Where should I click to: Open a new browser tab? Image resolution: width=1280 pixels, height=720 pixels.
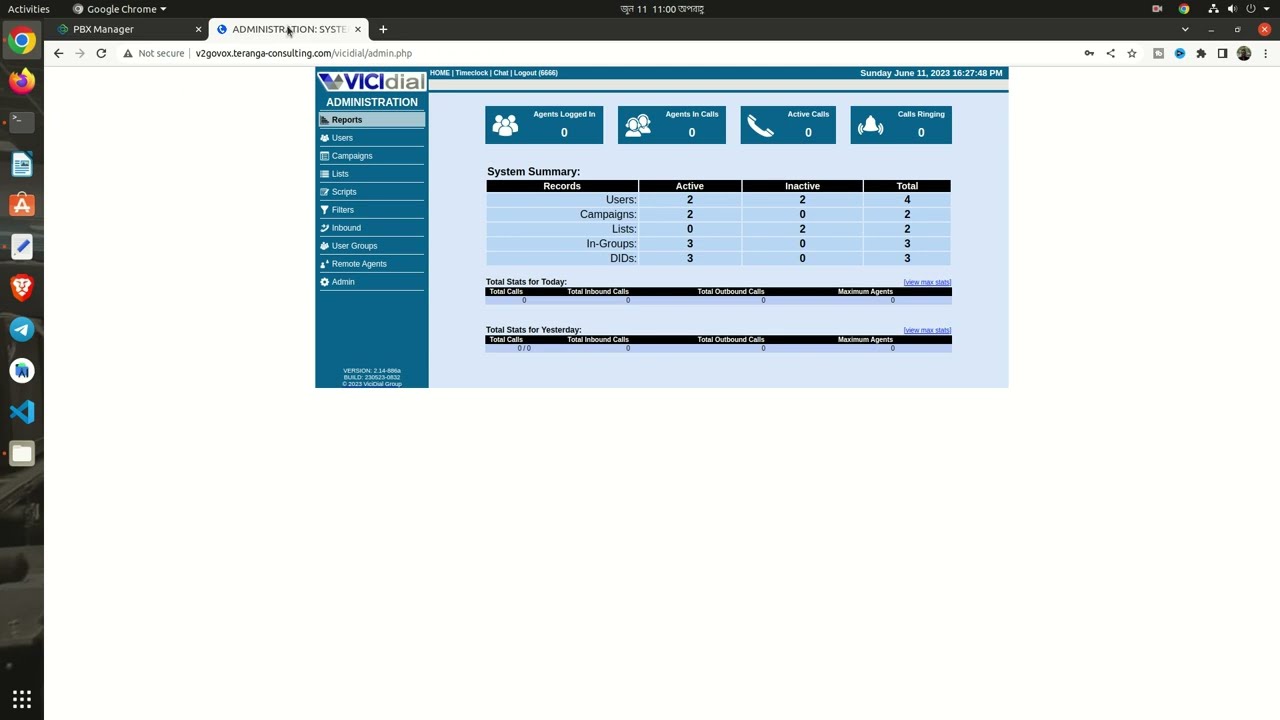click(383, 29)
